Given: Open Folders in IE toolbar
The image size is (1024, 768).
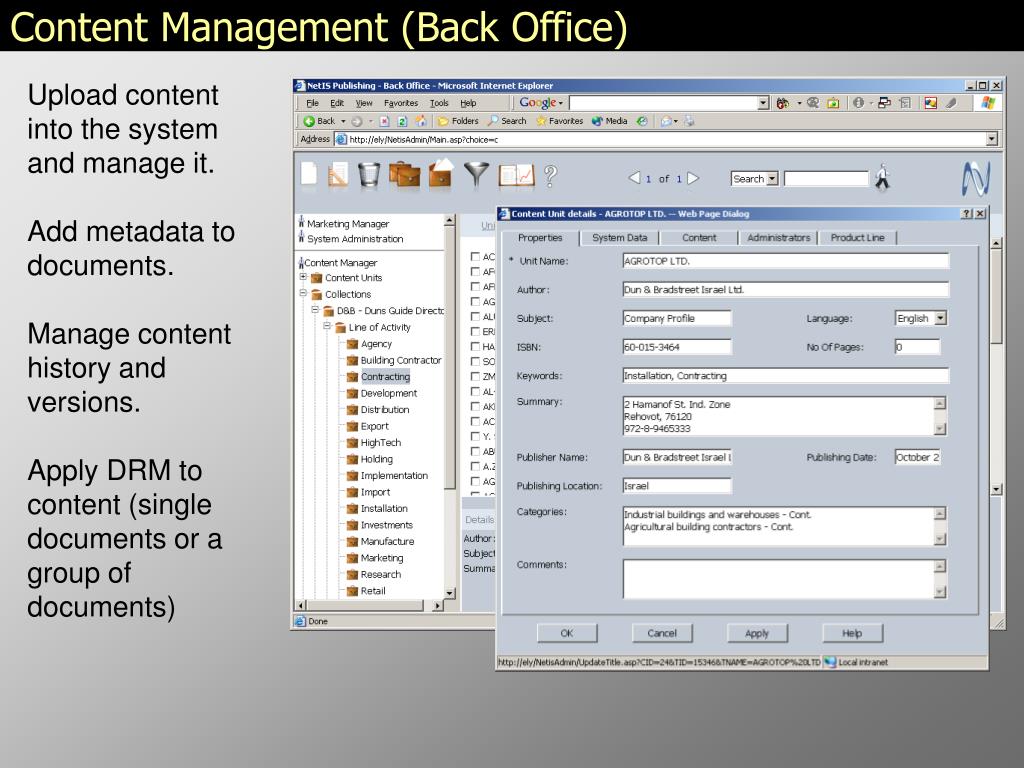Looking at the screenshot, I should (x=458, y=121).
